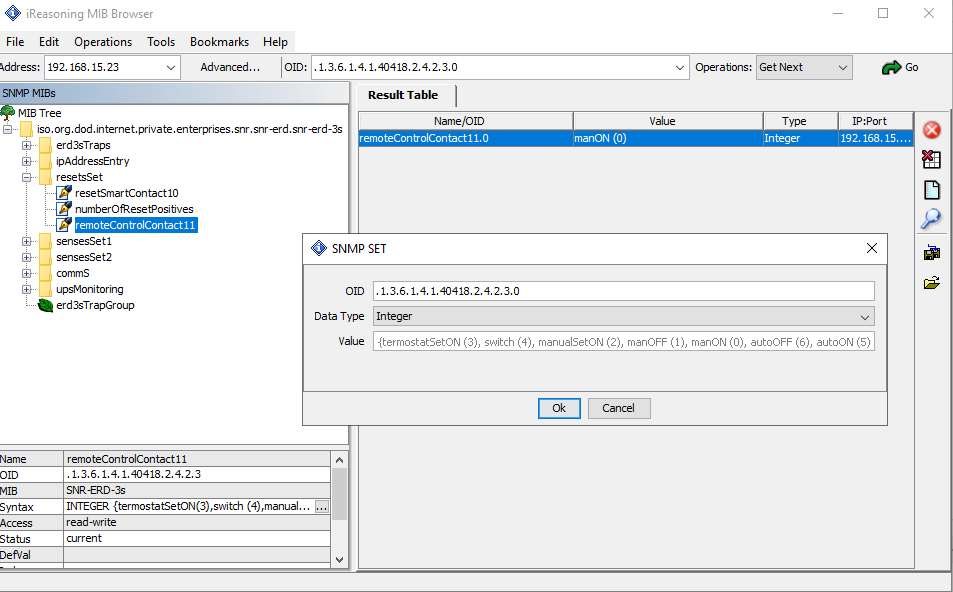Click the Syntax ellipsis button

[322, 507]
